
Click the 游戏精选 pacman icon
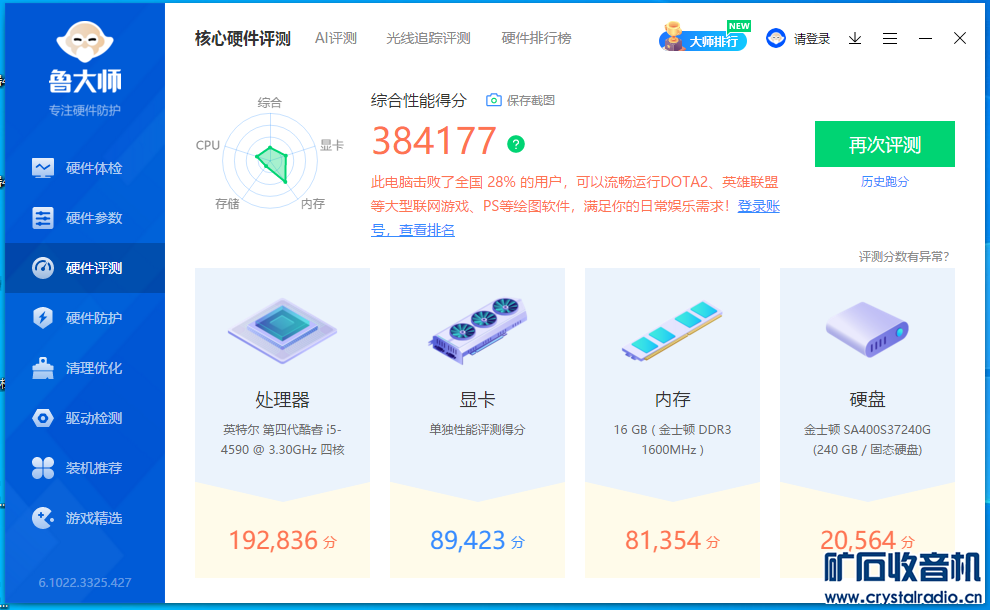pyautogui.click(x=43, y=518)
